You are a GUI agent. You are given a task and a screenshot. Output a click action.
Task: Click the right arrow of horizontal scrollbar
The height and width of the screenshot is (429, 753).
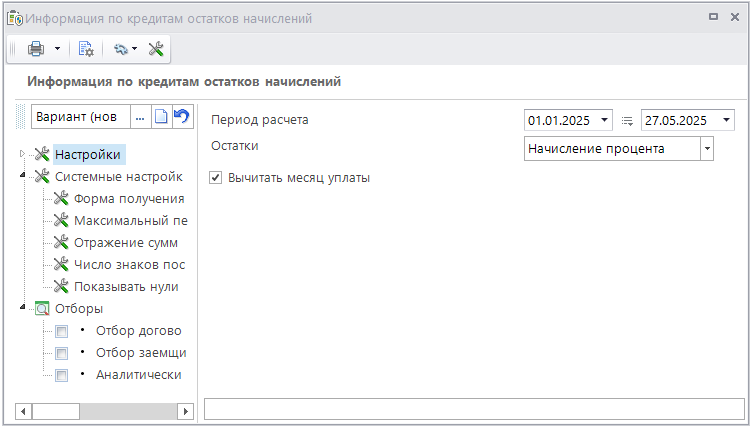[x=185, y=411]
